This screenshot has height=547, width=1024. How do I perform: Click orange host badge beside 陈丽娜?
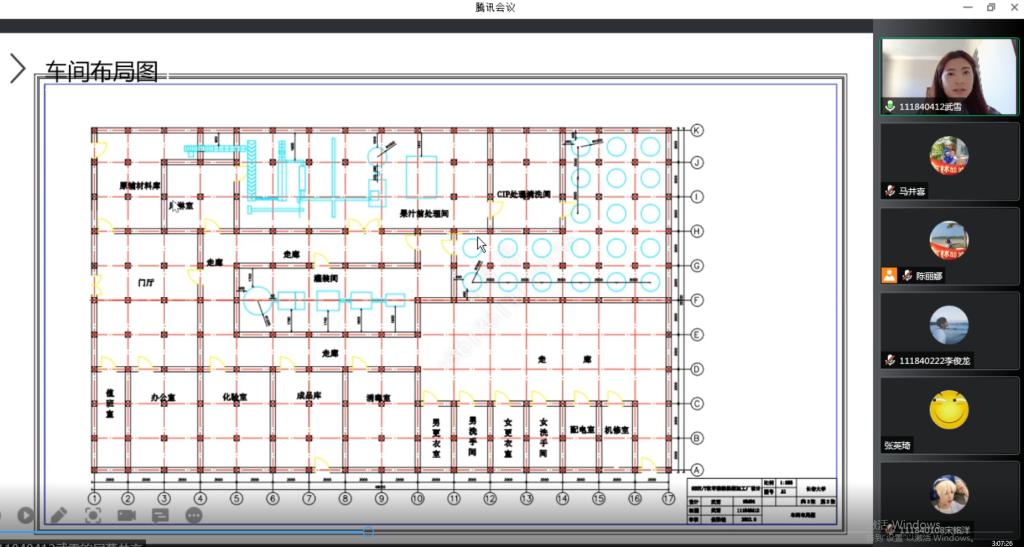point(889,275)
